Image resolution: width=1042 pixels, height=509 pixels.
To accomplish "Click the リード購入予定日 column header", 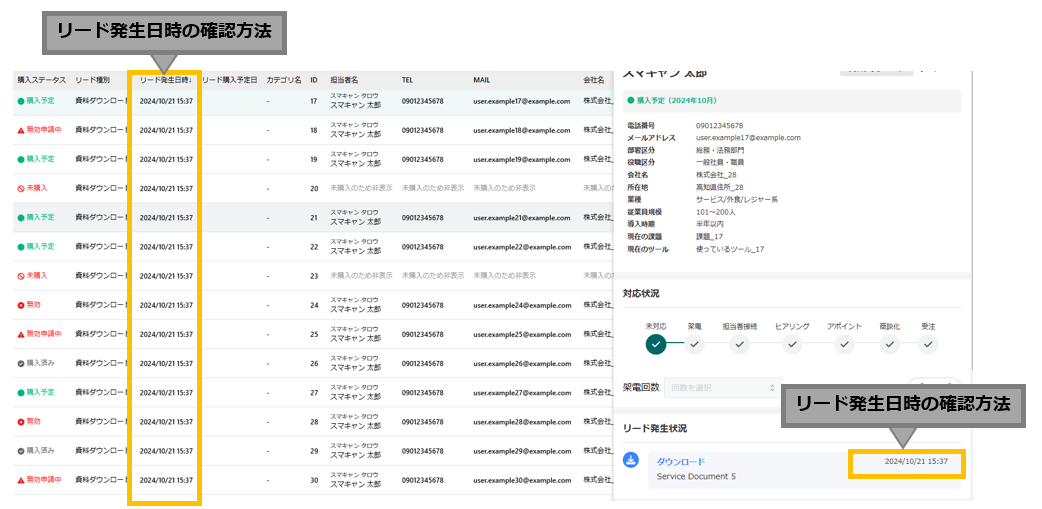I will (x=230, y=79).
